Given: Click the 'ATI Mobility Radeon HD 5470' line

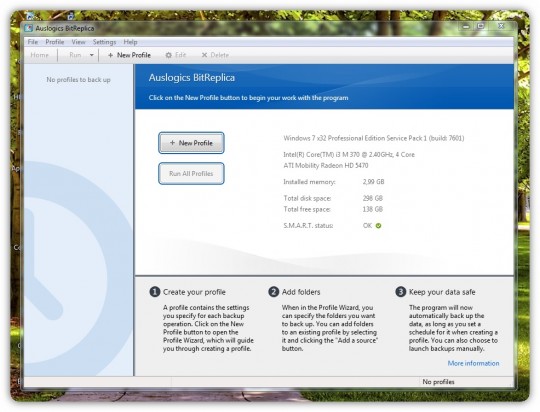Looking at the screenshot, I should tap(326, 165).
